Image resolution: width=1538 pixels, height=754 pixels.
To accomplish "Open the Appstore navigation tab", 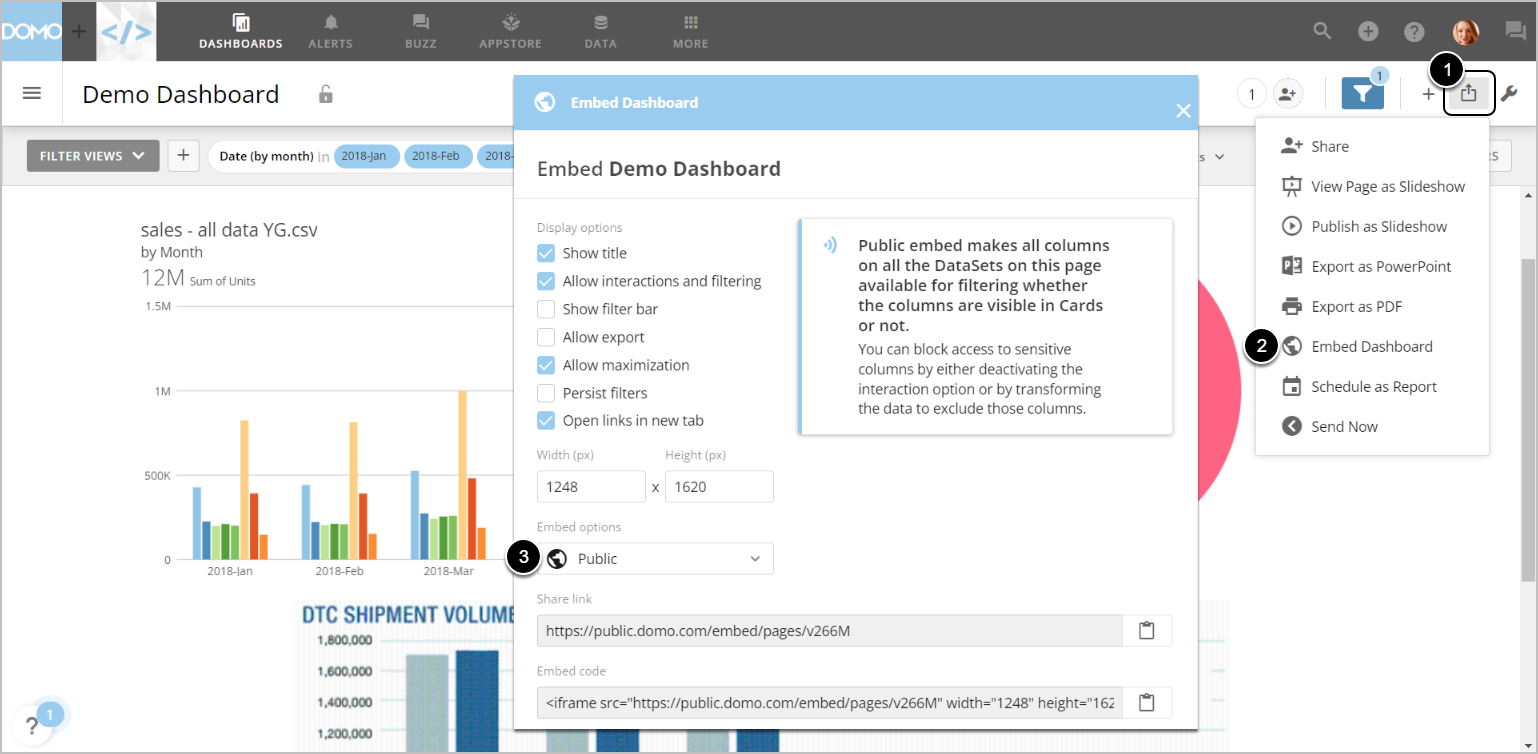I will (x=510, y=32).
